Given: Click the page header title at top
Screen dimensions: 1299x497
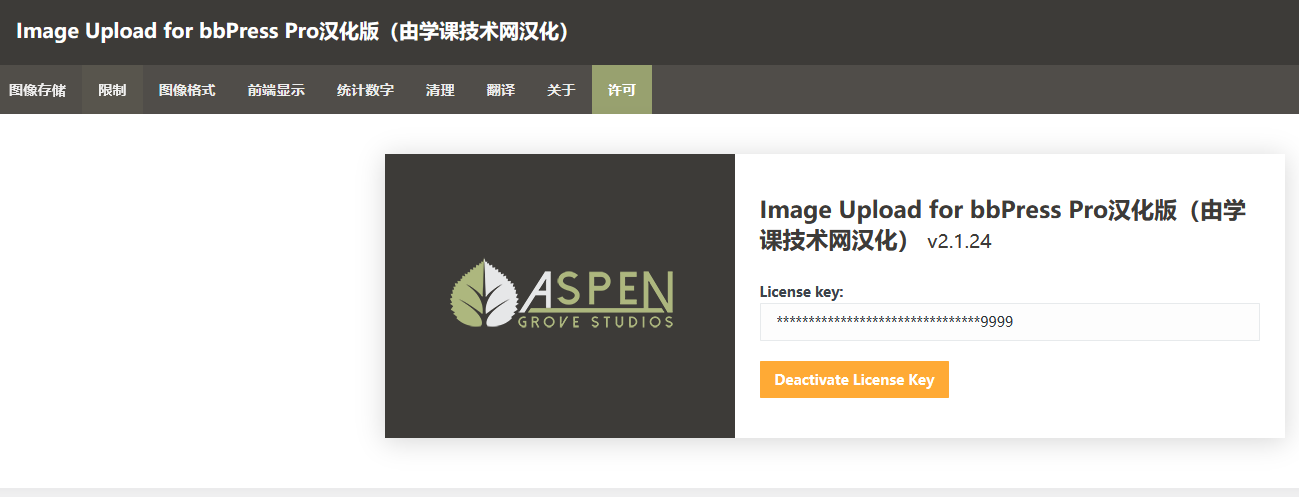Looking at the screenshot, I should coord(292,31).
